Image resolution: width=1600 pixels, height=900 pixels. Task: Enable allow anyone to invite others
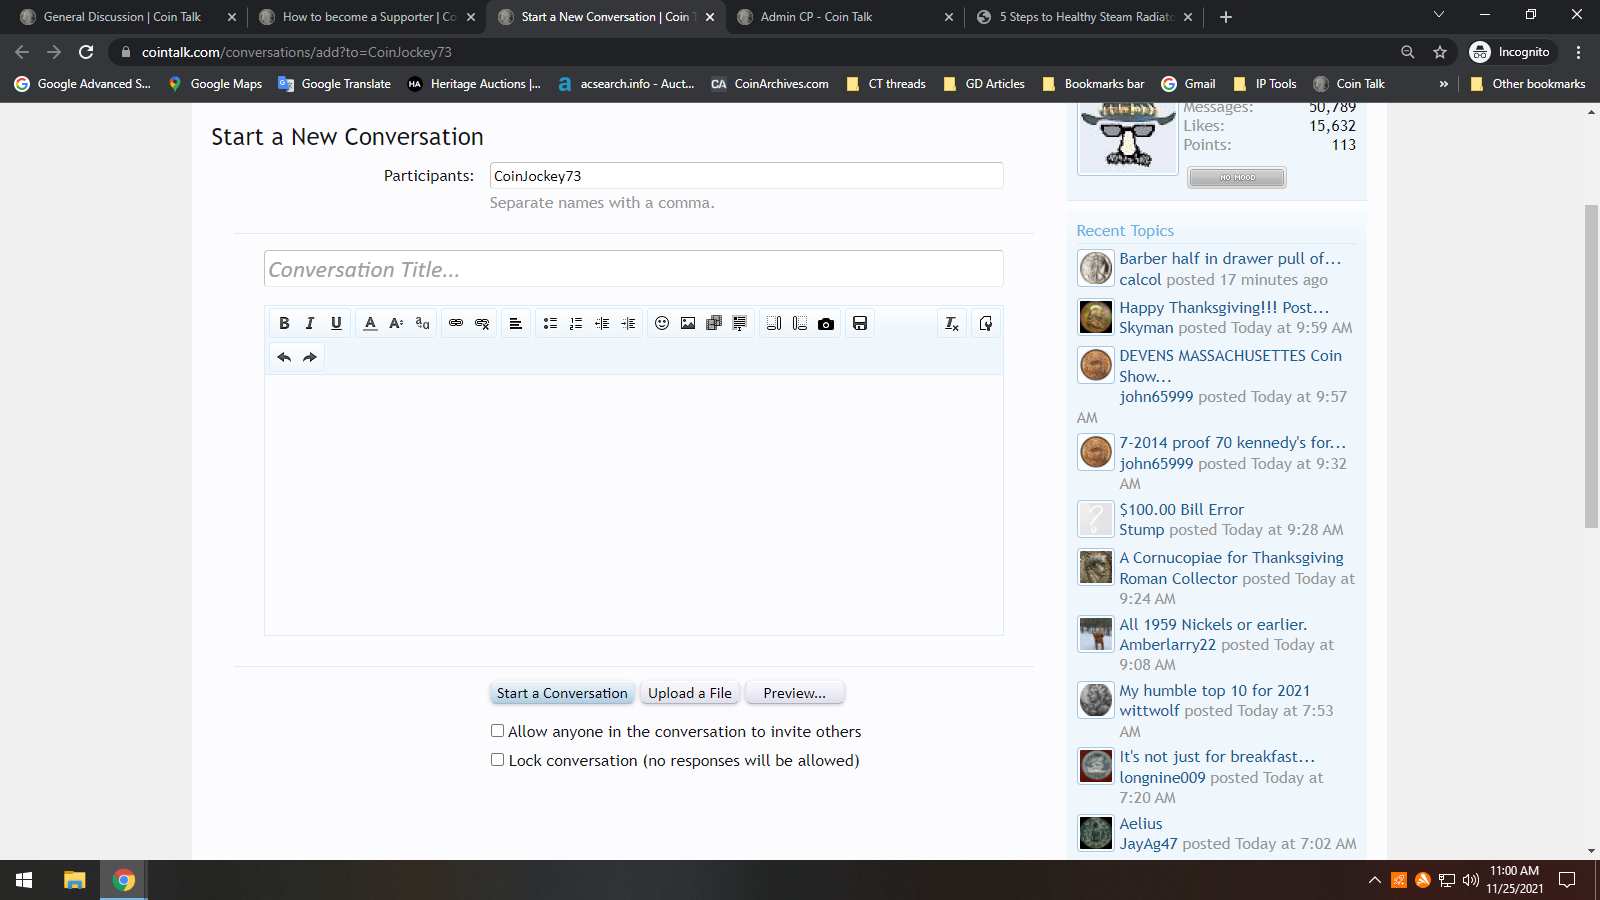(497, 731)
